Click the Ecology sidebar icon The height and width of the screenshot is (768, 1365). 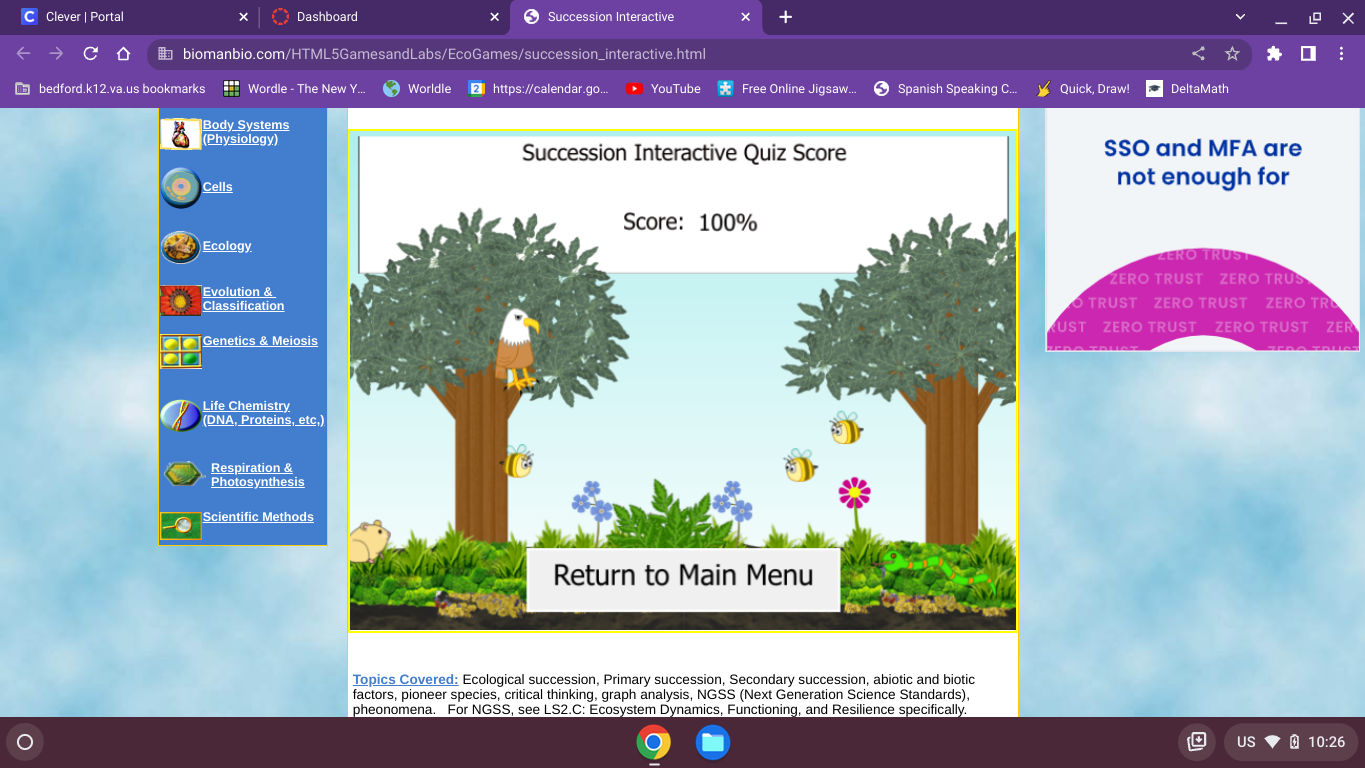tap(180, 247)
